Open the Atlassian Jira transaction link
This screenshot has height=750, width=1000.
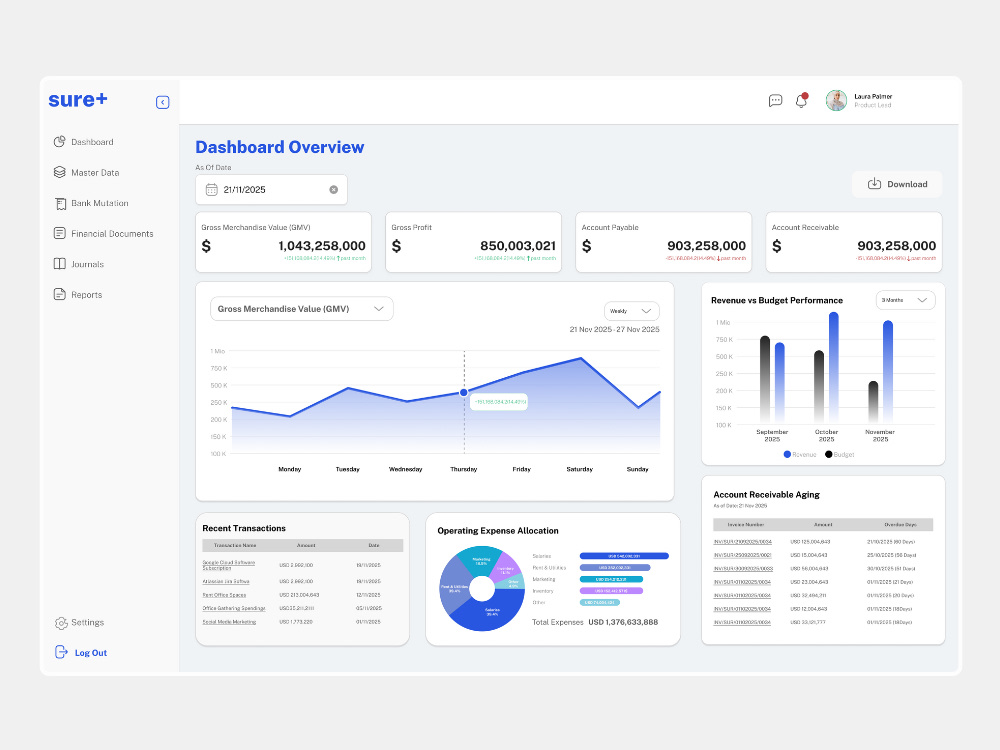pos(226,581)
